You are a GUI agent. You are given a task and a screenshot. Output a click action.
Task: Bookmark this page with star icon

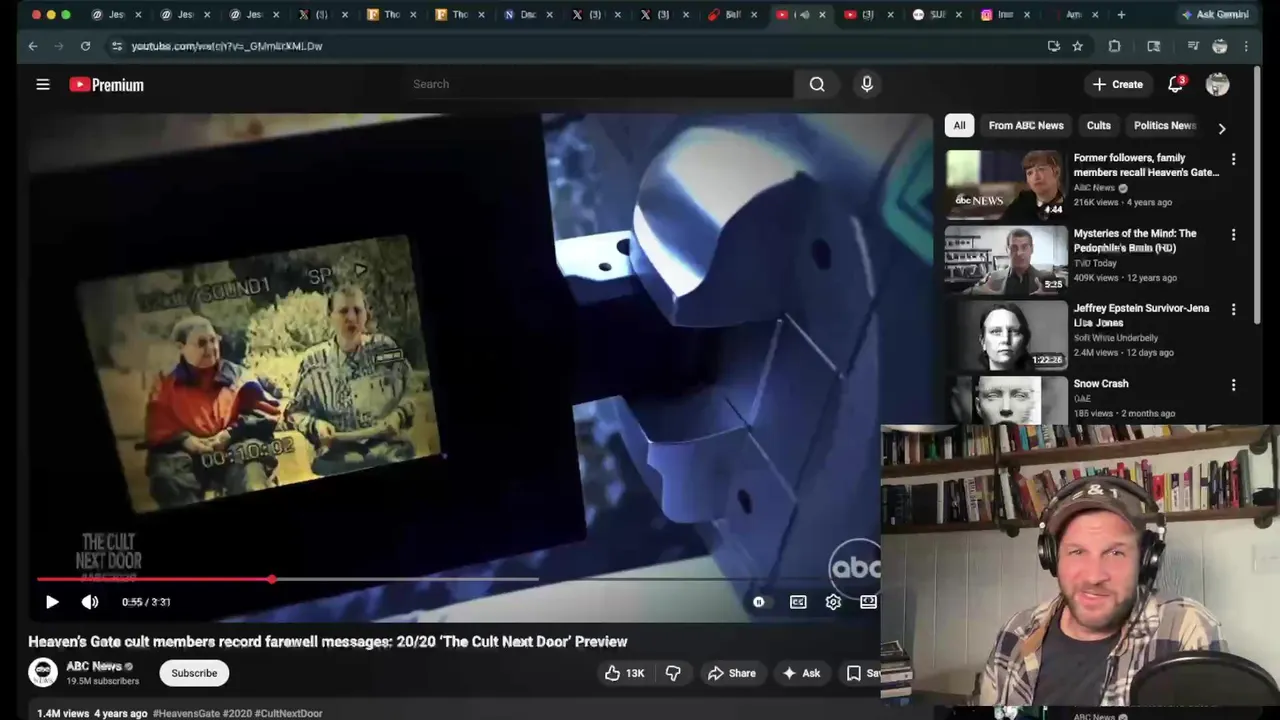[x=1077, y=46]
